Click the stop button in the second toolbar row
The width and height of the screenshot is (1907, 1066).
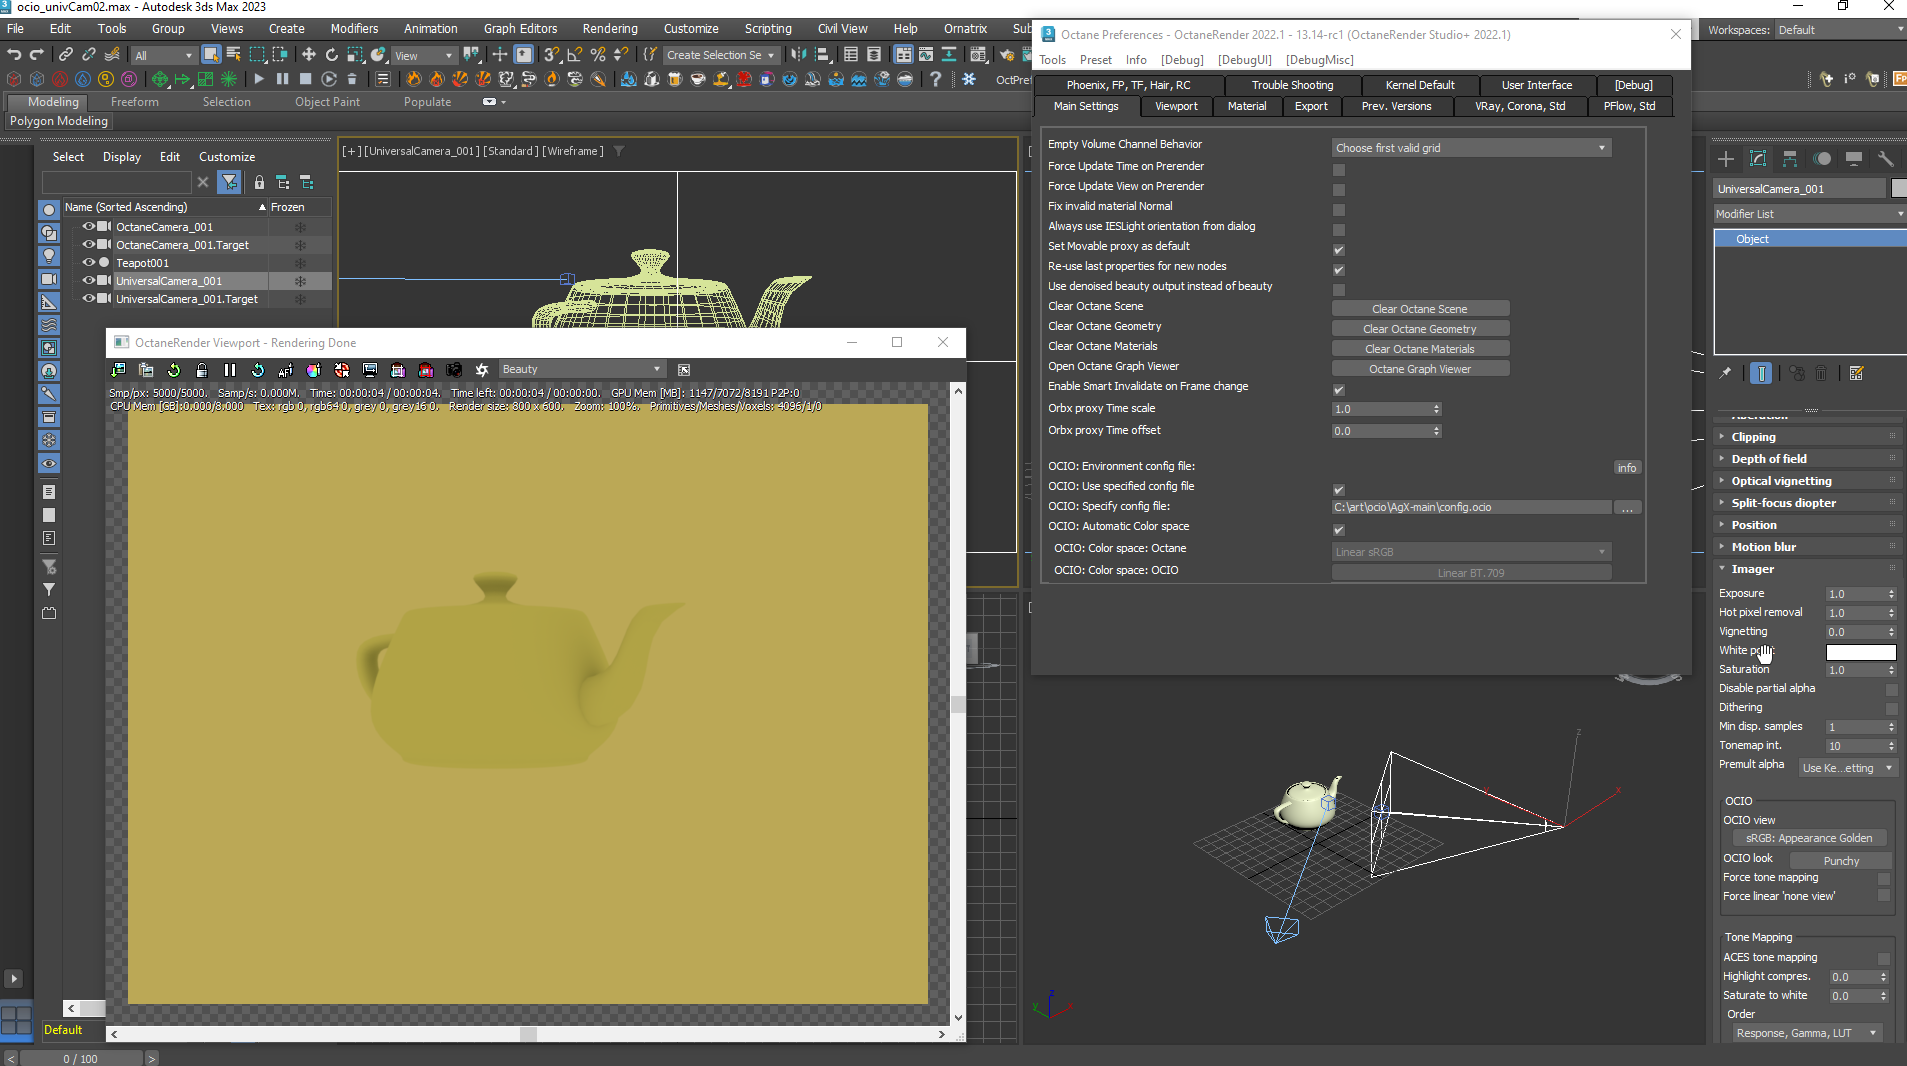point(306,79)
